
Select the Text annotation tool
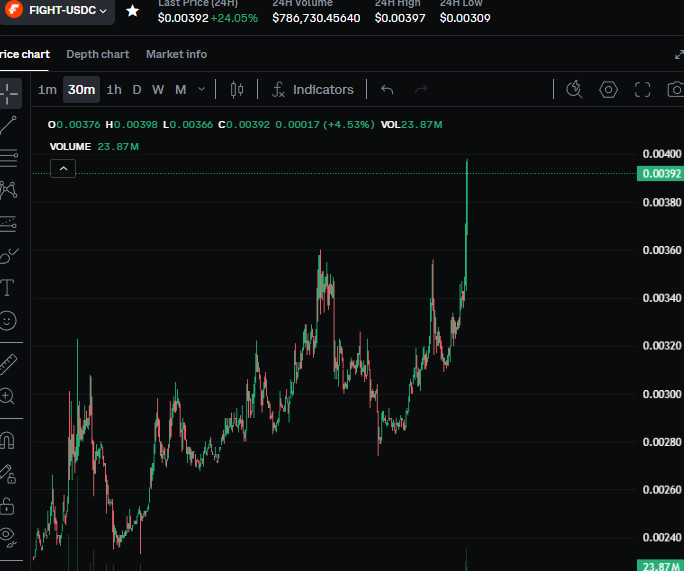[x=7, y=288]
